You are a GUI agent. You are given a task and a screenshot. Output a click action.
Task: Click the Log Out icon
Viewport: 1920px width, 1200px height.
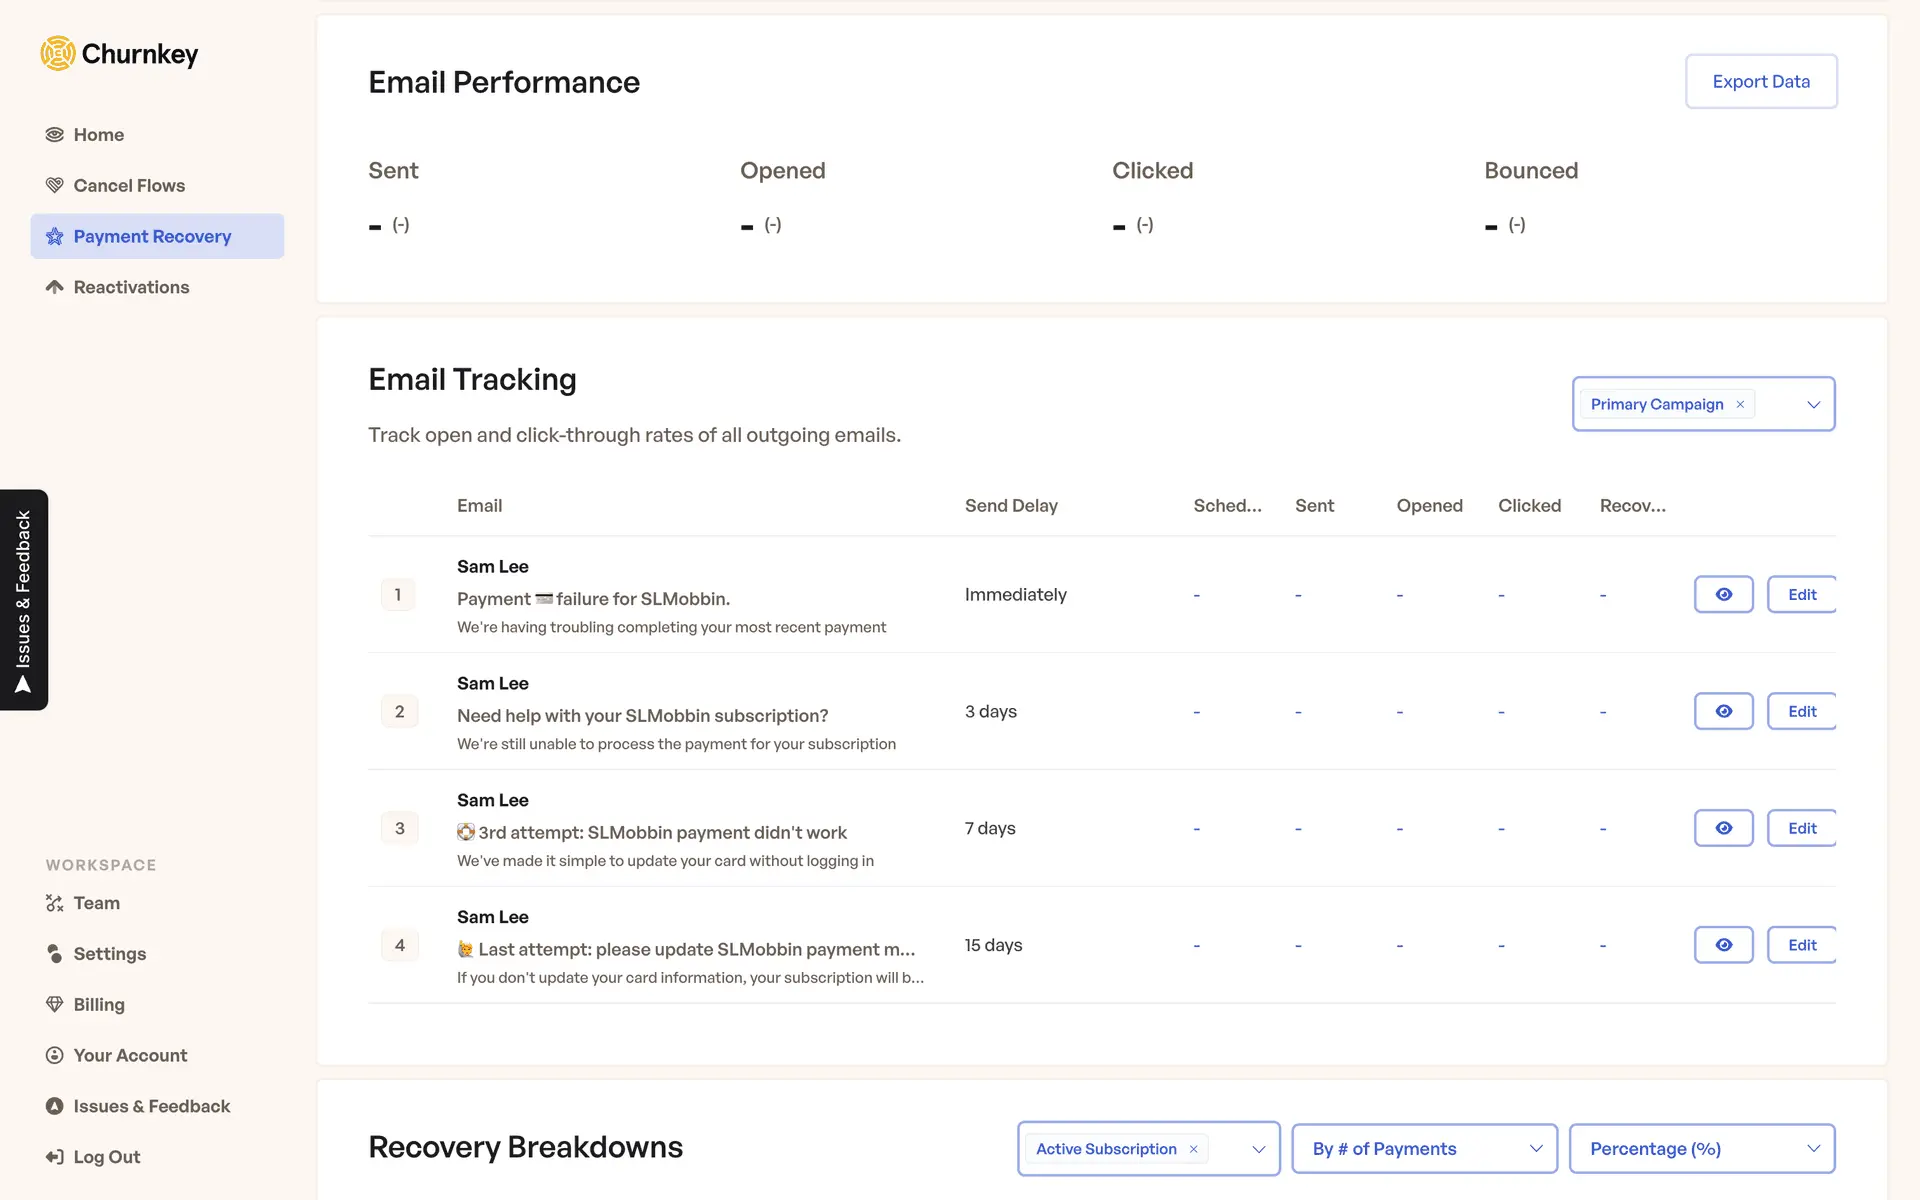[x=55, y=1158]
